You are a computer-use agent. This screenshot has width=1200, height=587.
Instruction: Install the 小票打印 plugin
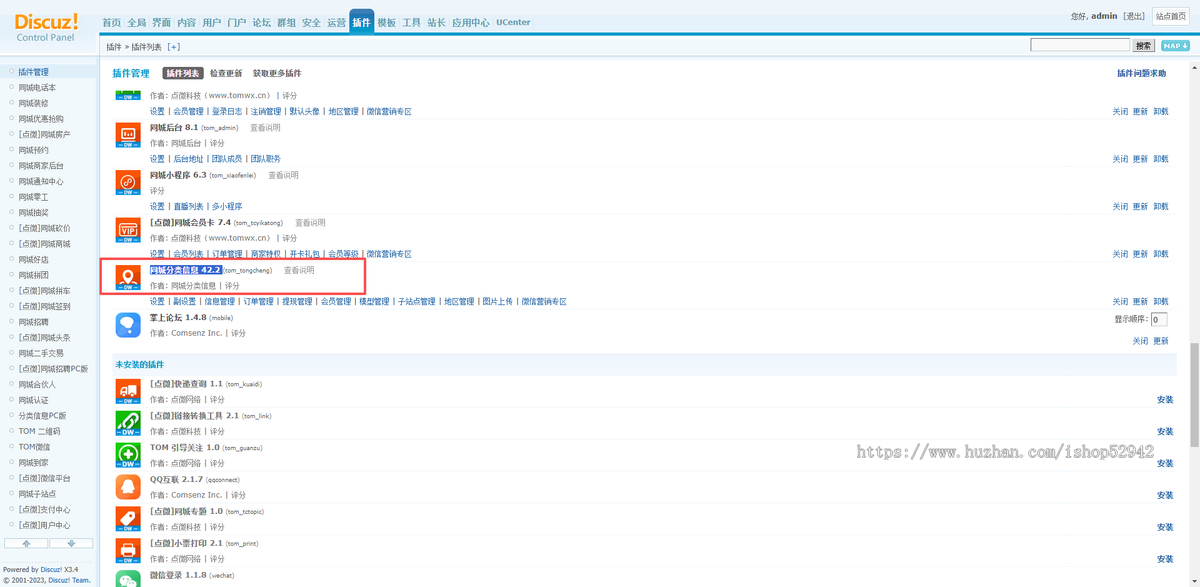[1165, 559]
